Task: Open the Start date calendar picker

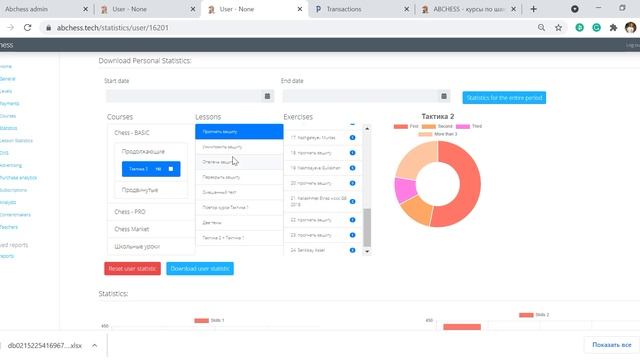Action: click(x=267, y=96)
